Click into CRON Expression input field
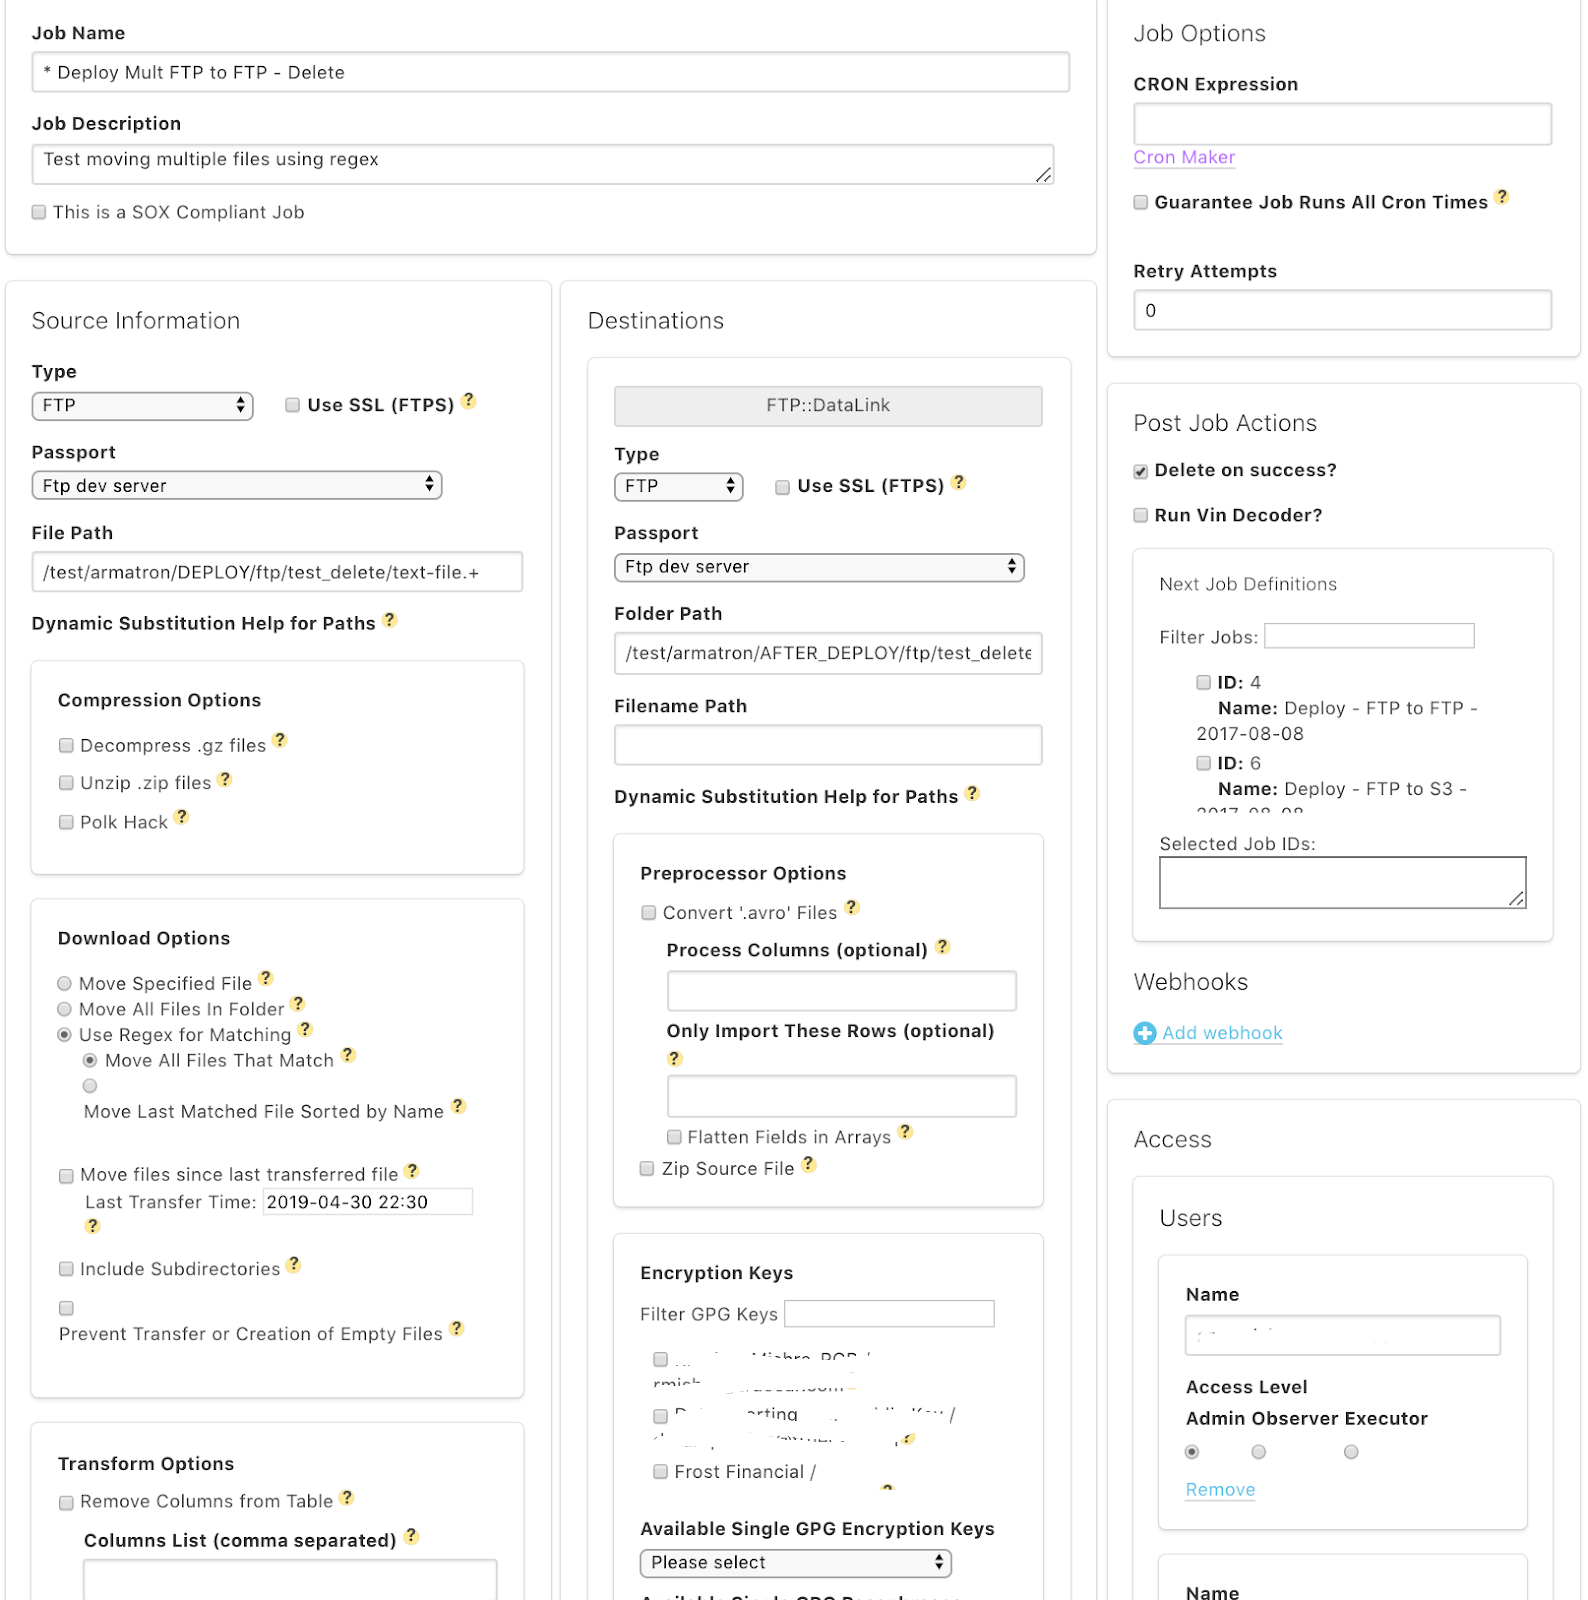The height and width of the screenshot is (1600, 1588). point(1341,124)
